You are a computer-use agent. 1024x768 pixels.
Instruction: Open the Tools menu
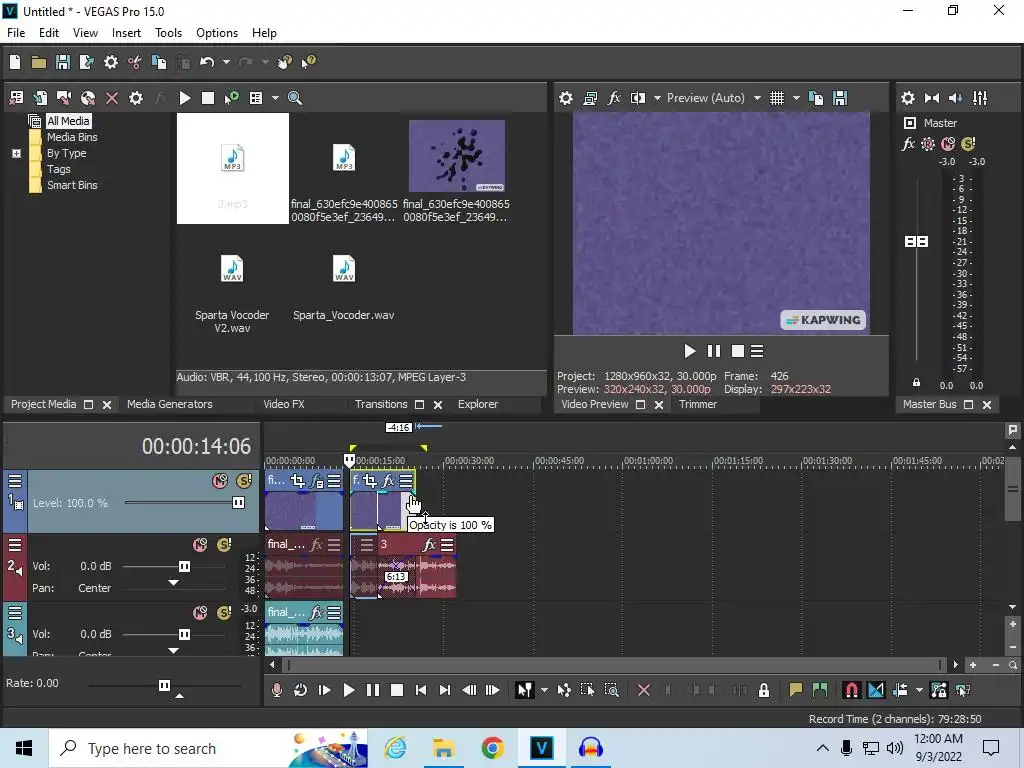click(168, 33)
